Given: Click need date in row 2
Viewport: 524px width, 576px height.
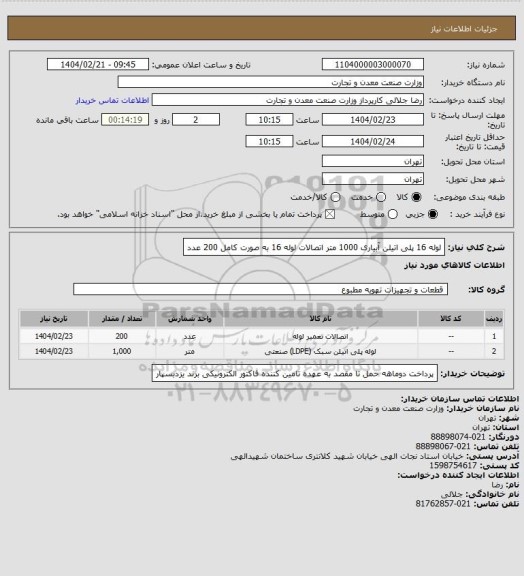Looking at the screenshot, I should coord(54,351).
